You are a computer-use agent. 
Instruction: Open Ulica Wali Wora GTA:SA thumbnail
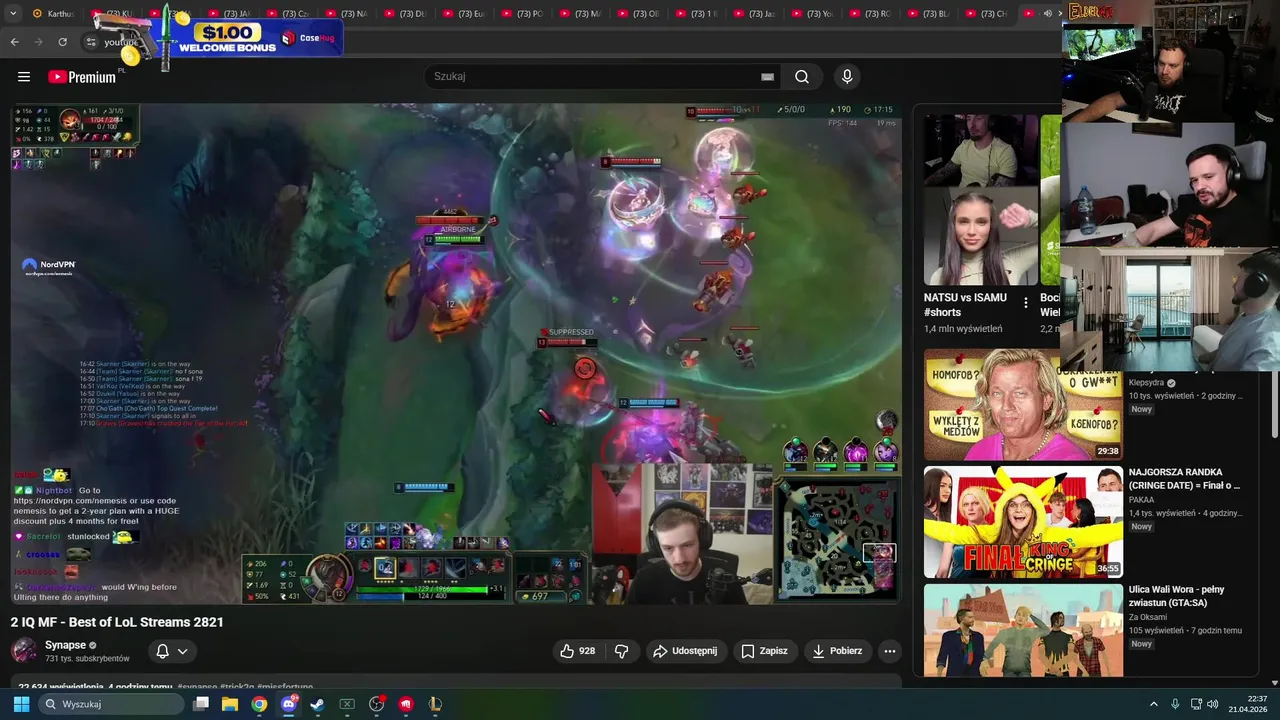pos(1023,631)
